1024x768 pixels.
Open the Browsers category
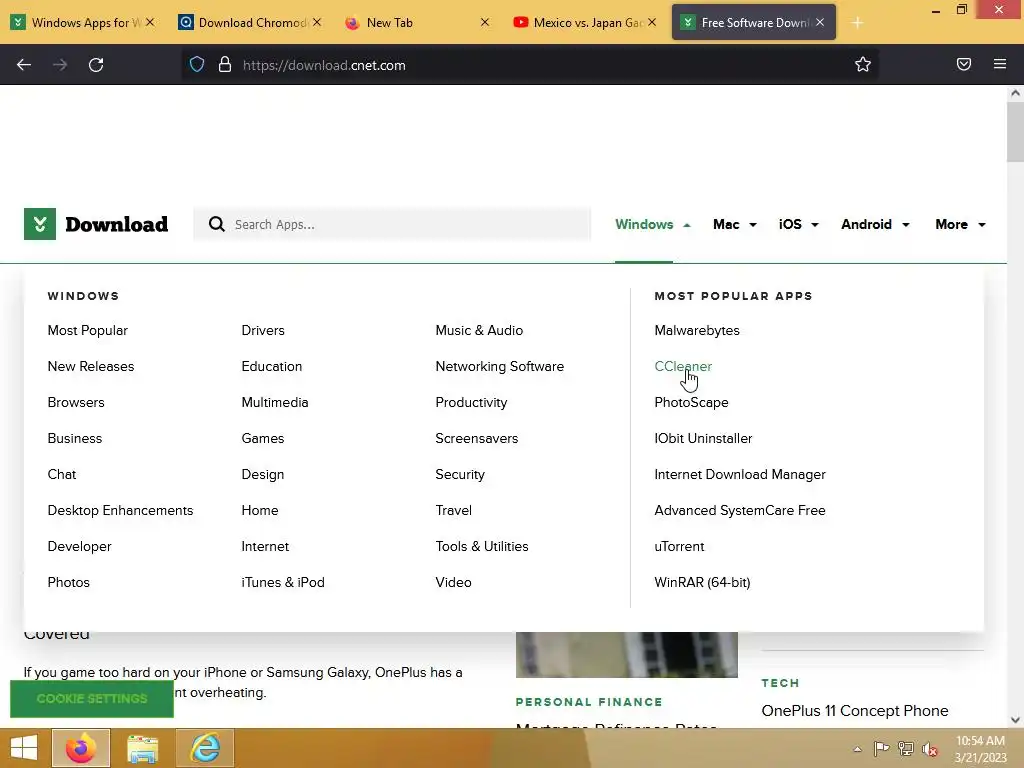click(x=76, y=402)
